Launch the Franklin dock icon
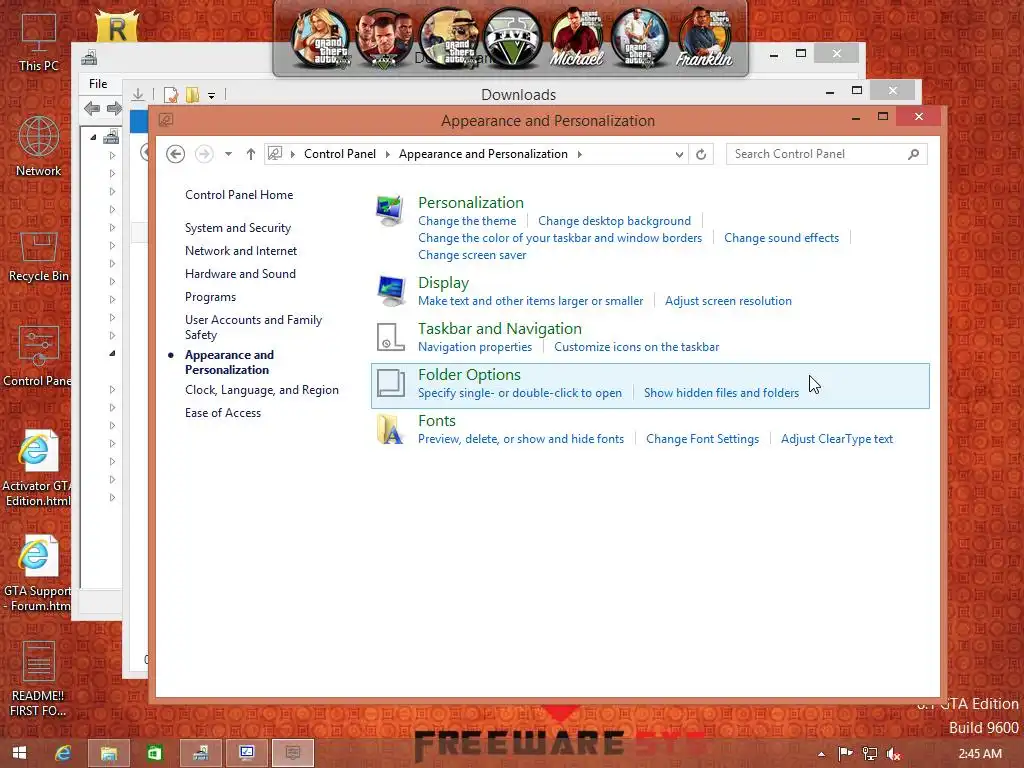1024x768 pixels. tap(704, 40)
